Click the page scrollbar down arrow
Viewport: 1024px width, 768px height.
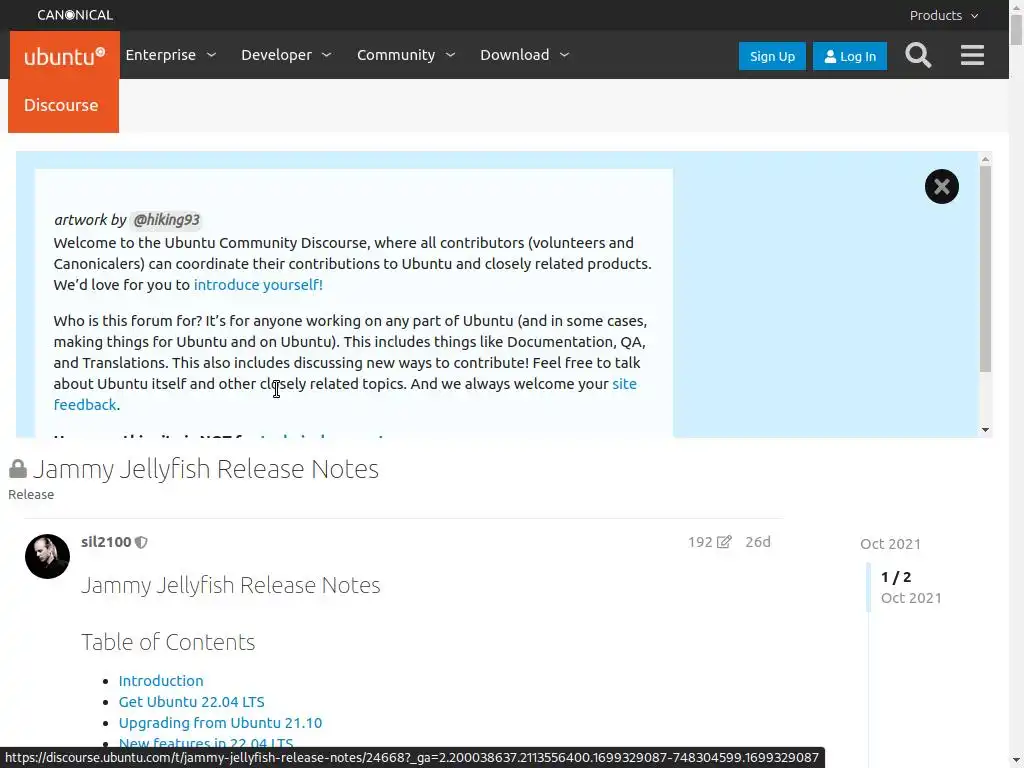tap(1017, 761)
